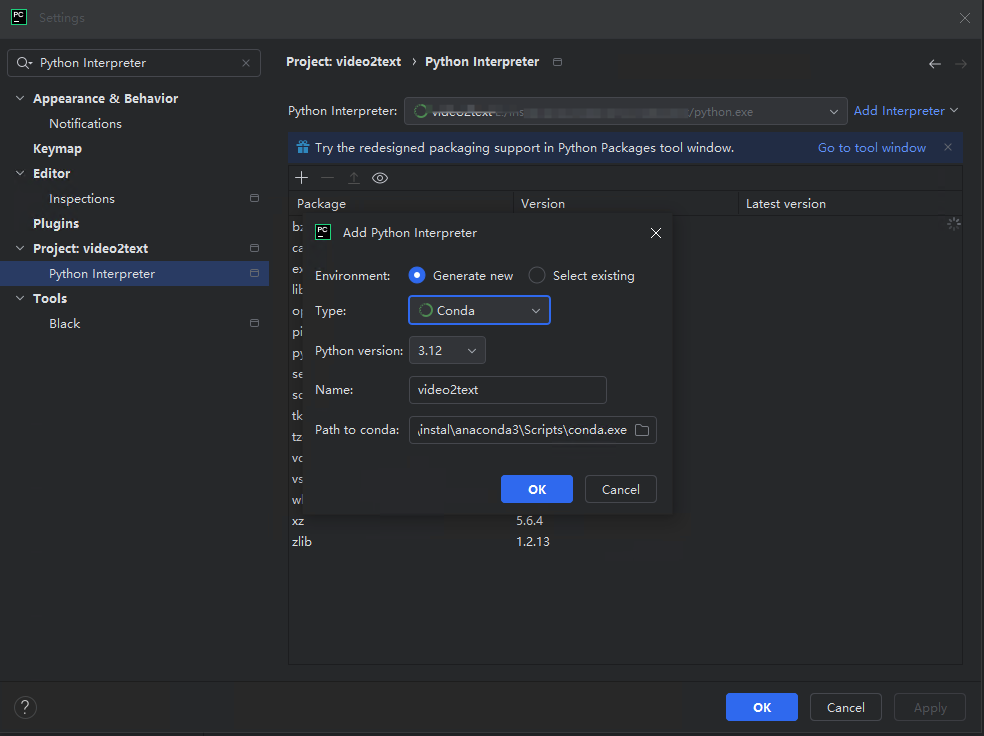
Task: Click the project settings icon on Inspections row
Action: click(254, 198)
